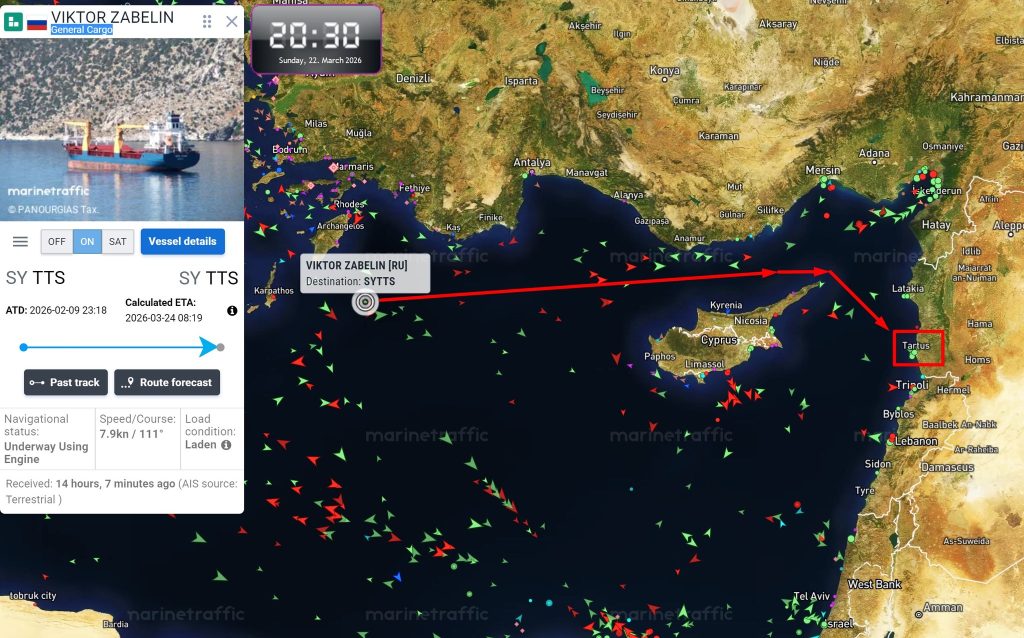This screenshot has width=1024, height=638.
Task: Click the Russian flag icon
Action: pyautogui.click(x=37, y=23)
